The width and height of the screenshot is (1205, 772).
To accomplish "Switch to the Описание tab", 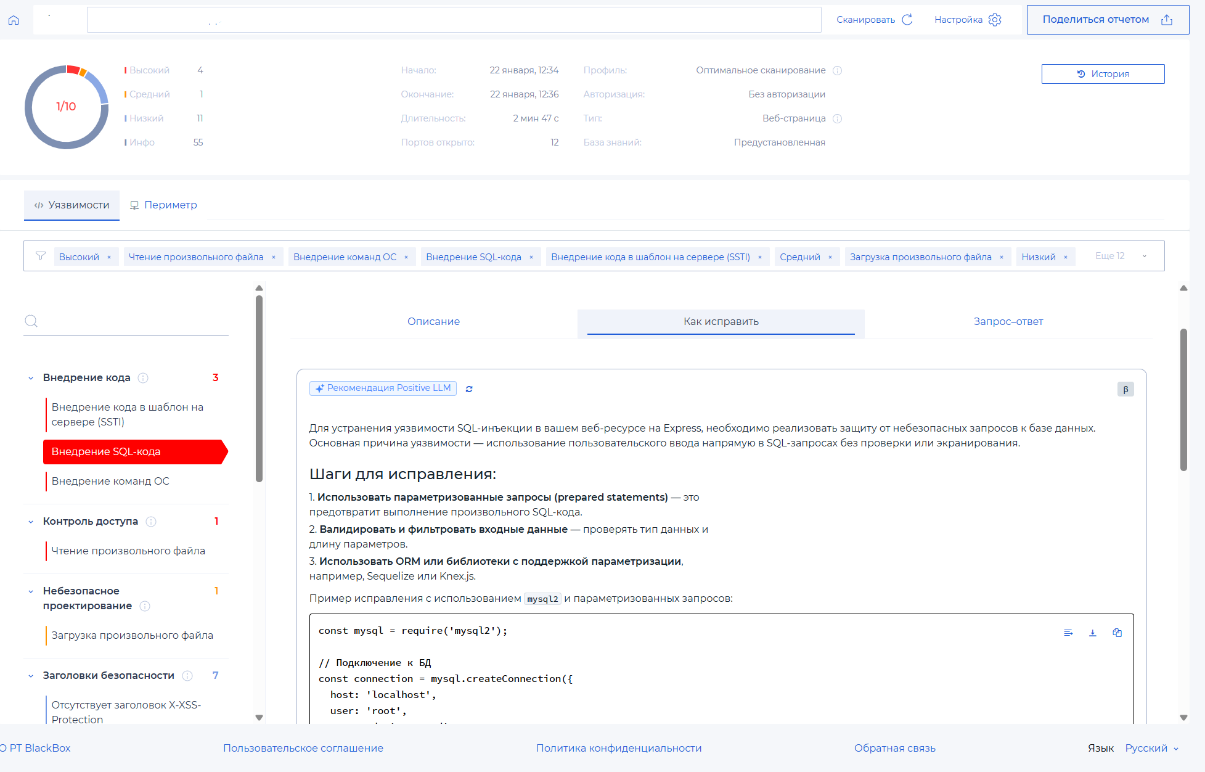I will point(433,322).
